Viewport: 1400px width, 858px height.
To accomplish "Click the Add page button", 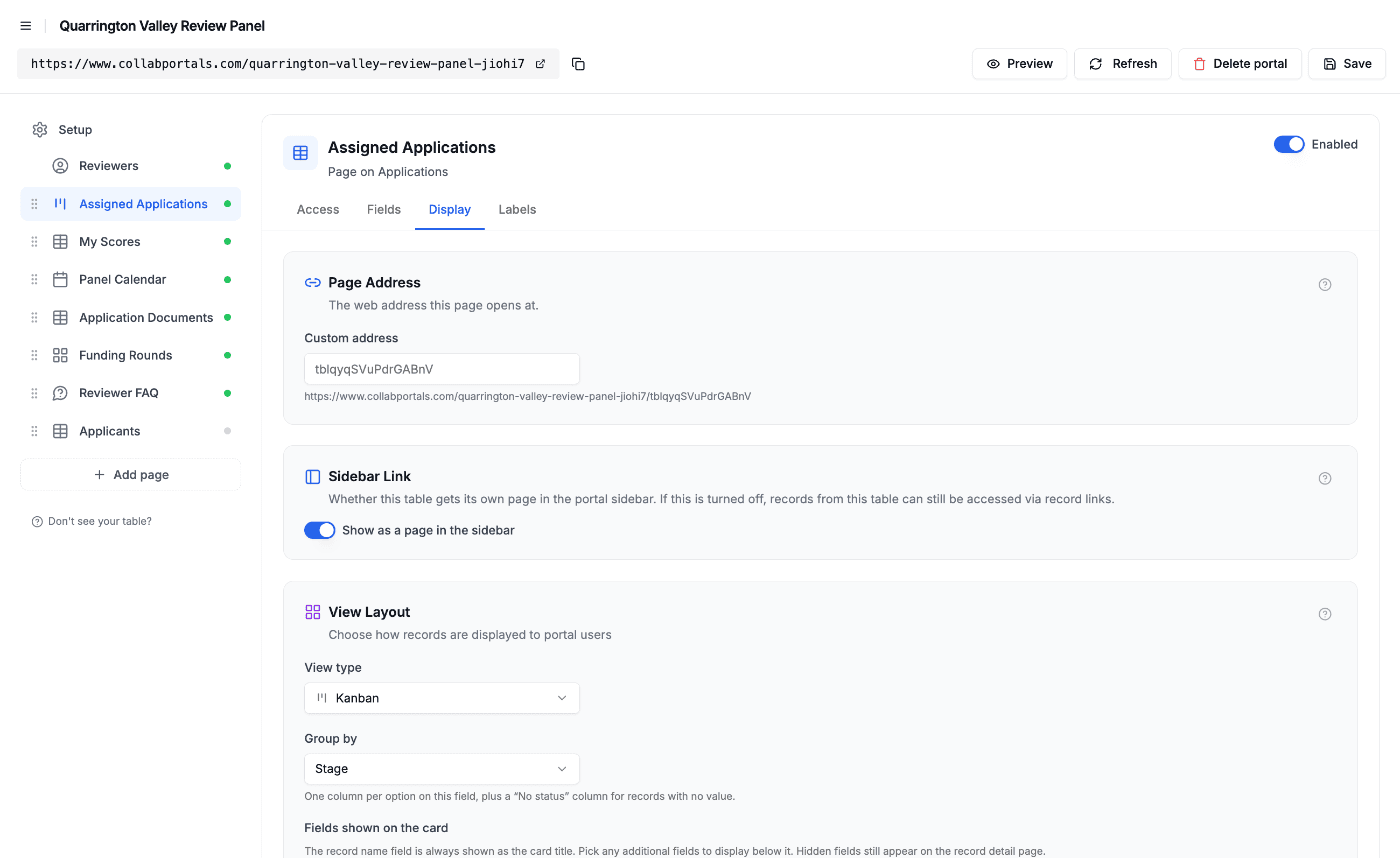I will point(131,475).
